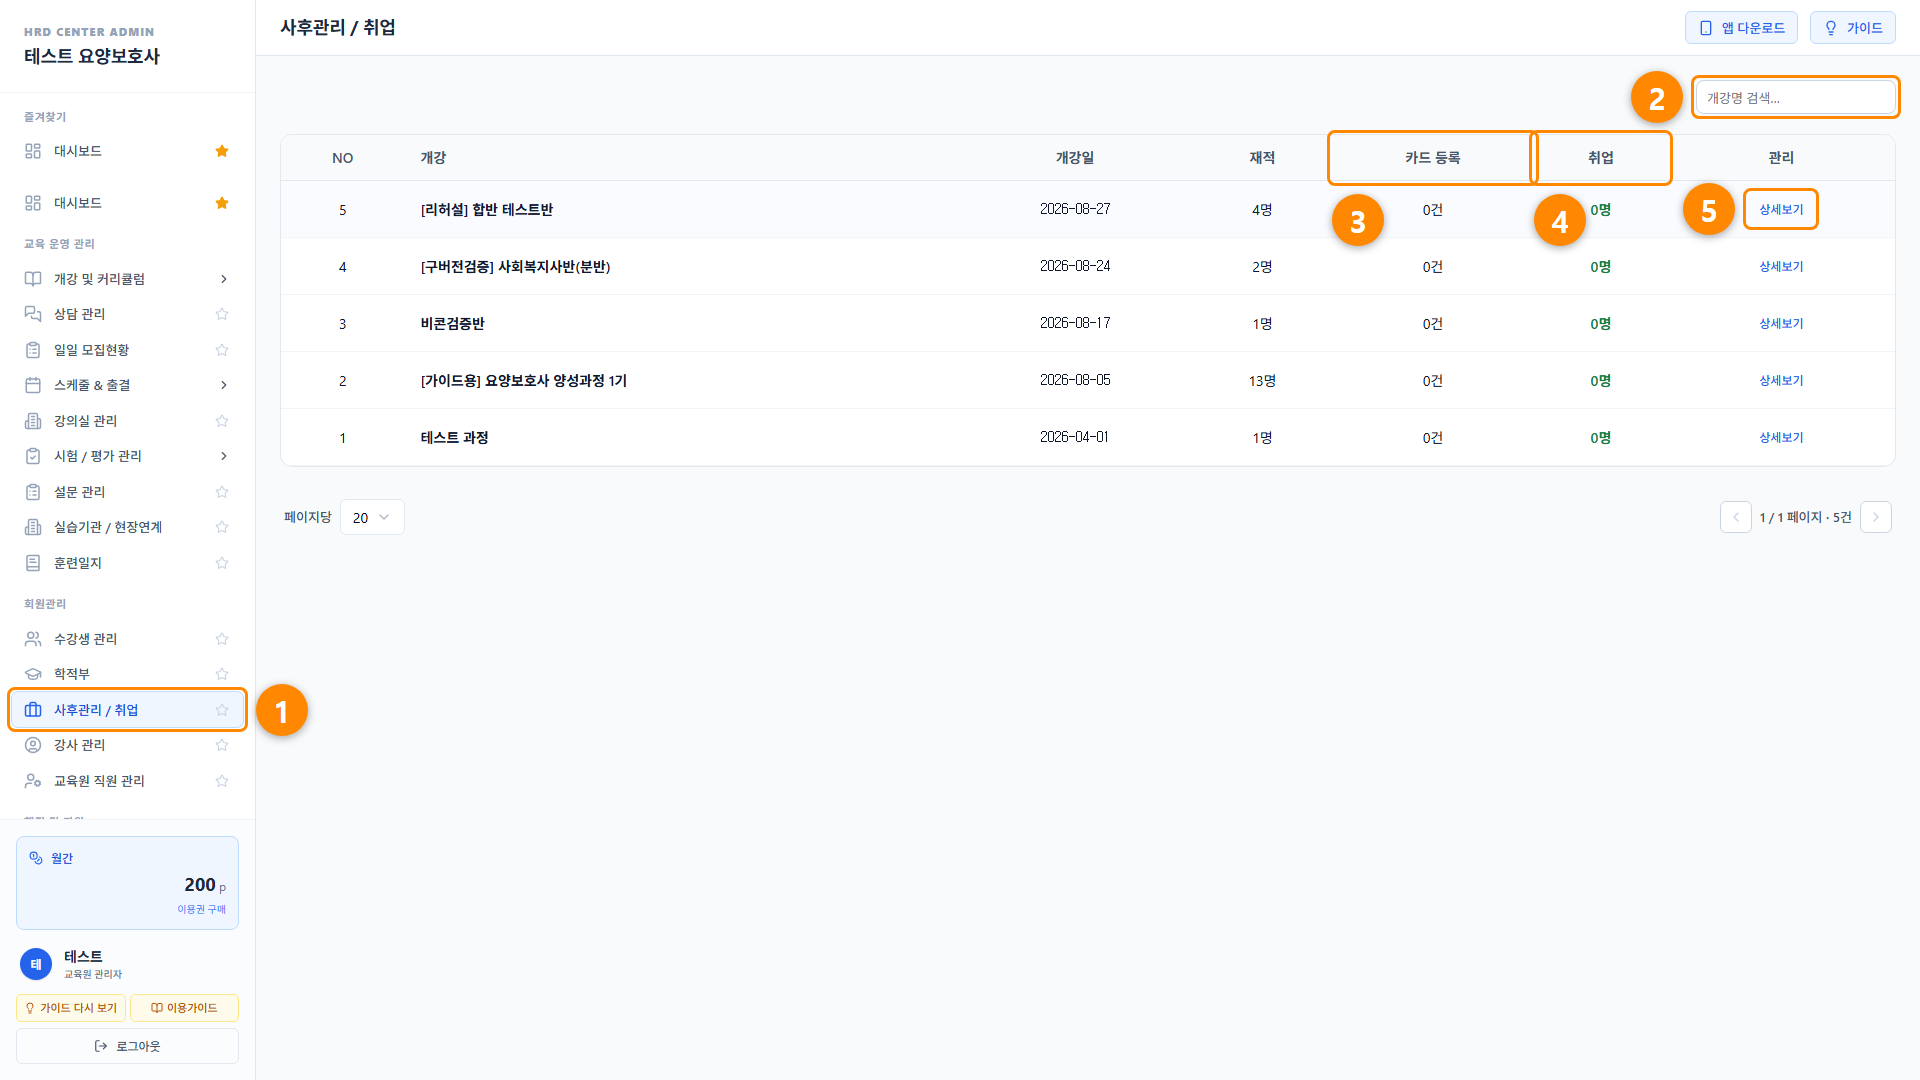Open the 가이드 button at top right

(x=1852, y=28)
